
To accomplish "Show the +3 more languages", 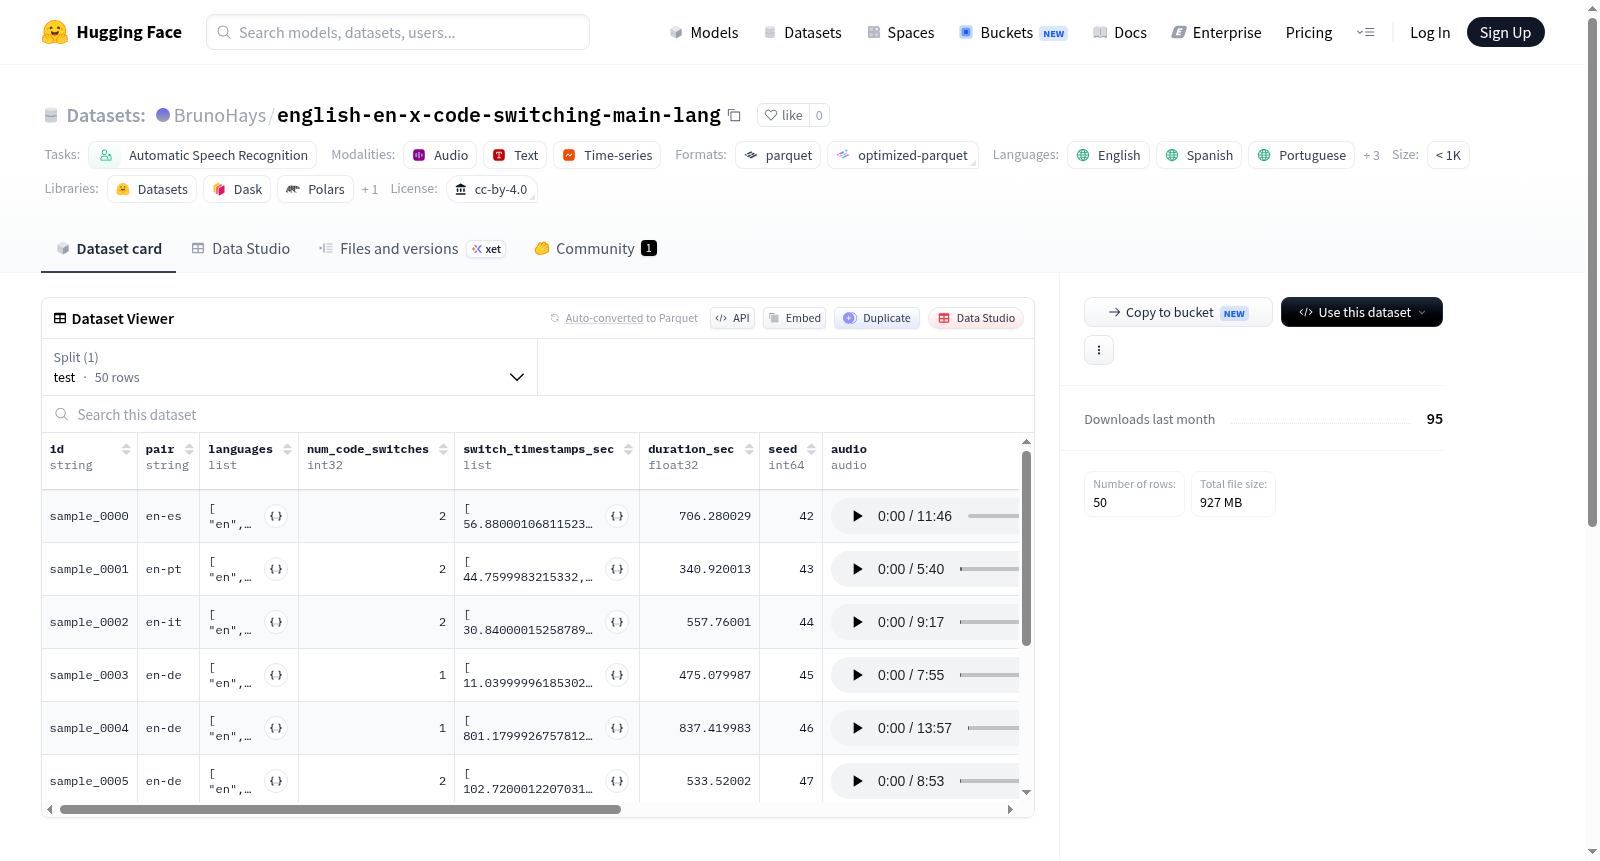I will click(1371, 156).
